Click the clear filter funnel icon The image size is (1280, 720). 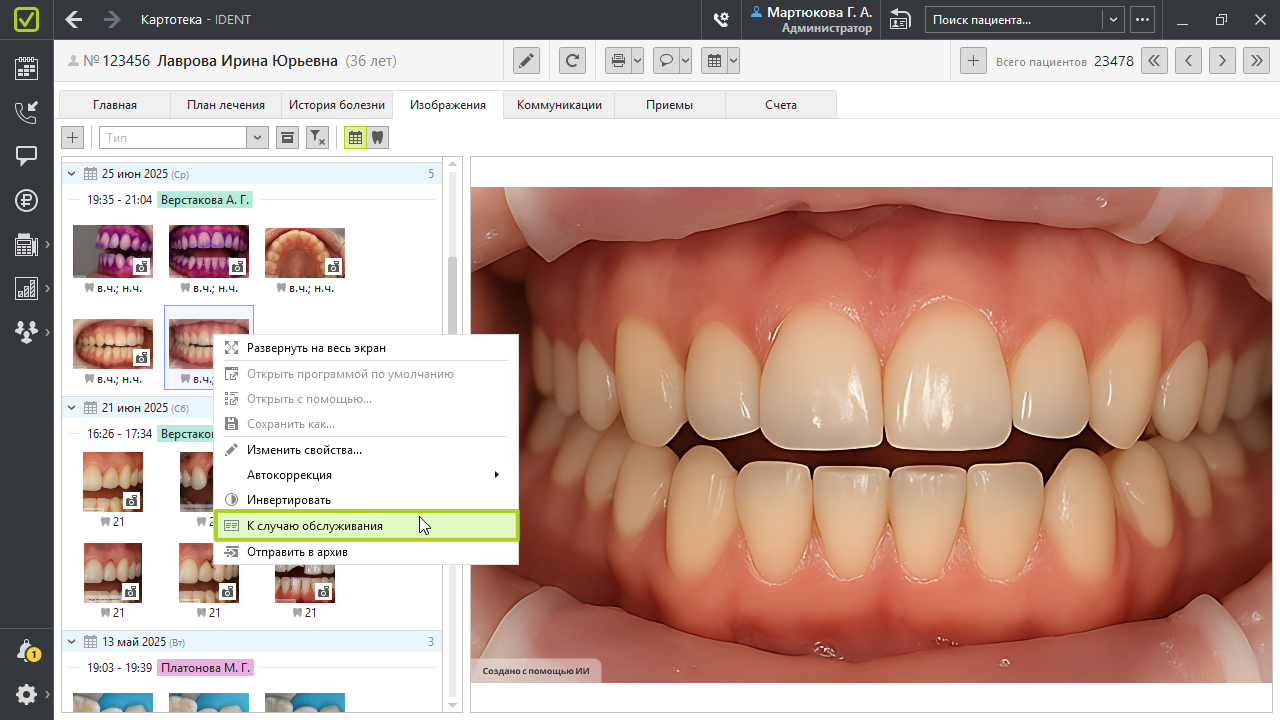pyautogui.click(x=317, y=138)
